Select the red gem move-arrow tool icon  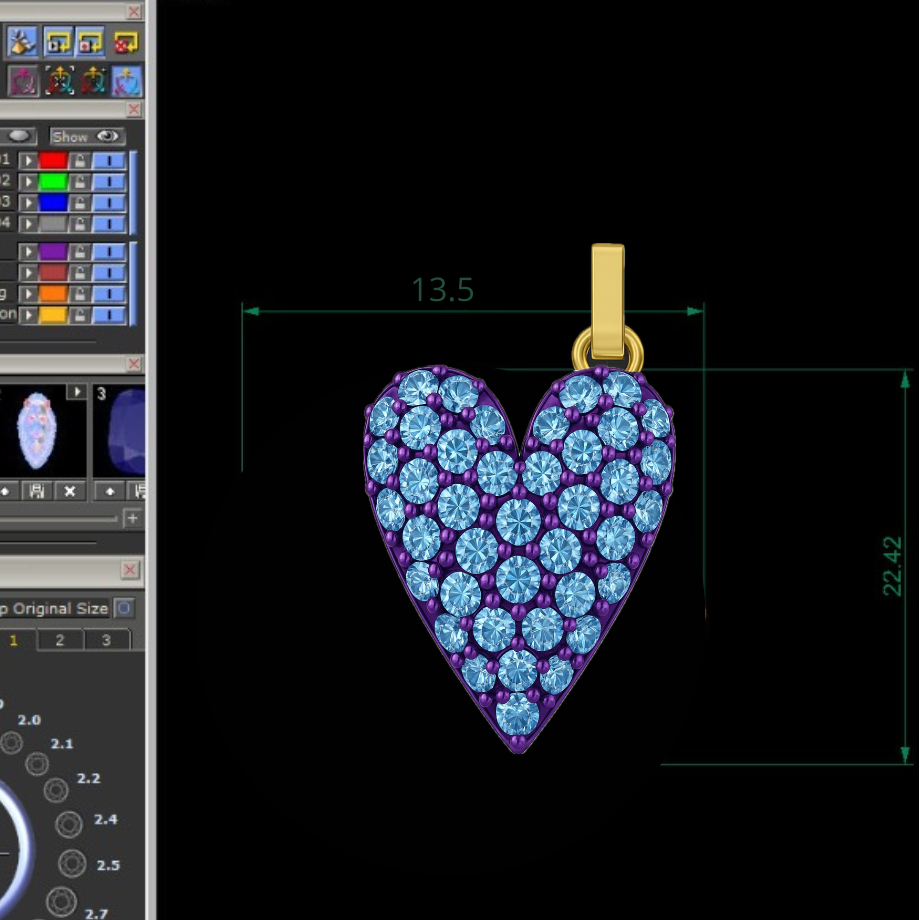90,79
